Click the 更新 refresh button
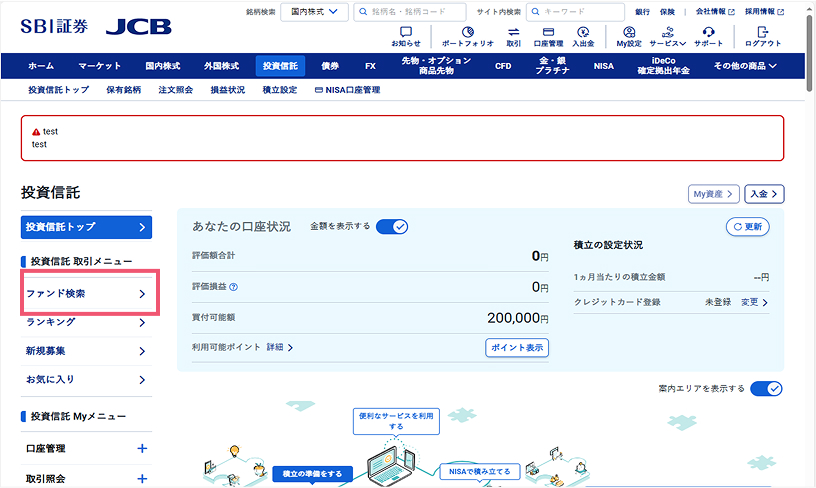 point(747,227)
